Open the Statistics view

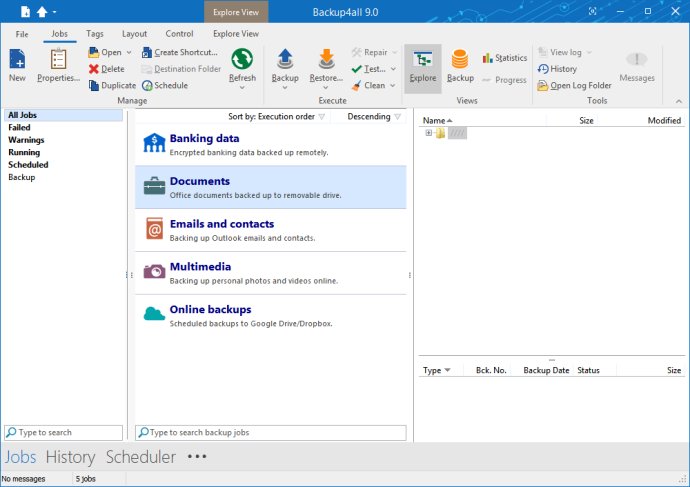tap(505, 58)
